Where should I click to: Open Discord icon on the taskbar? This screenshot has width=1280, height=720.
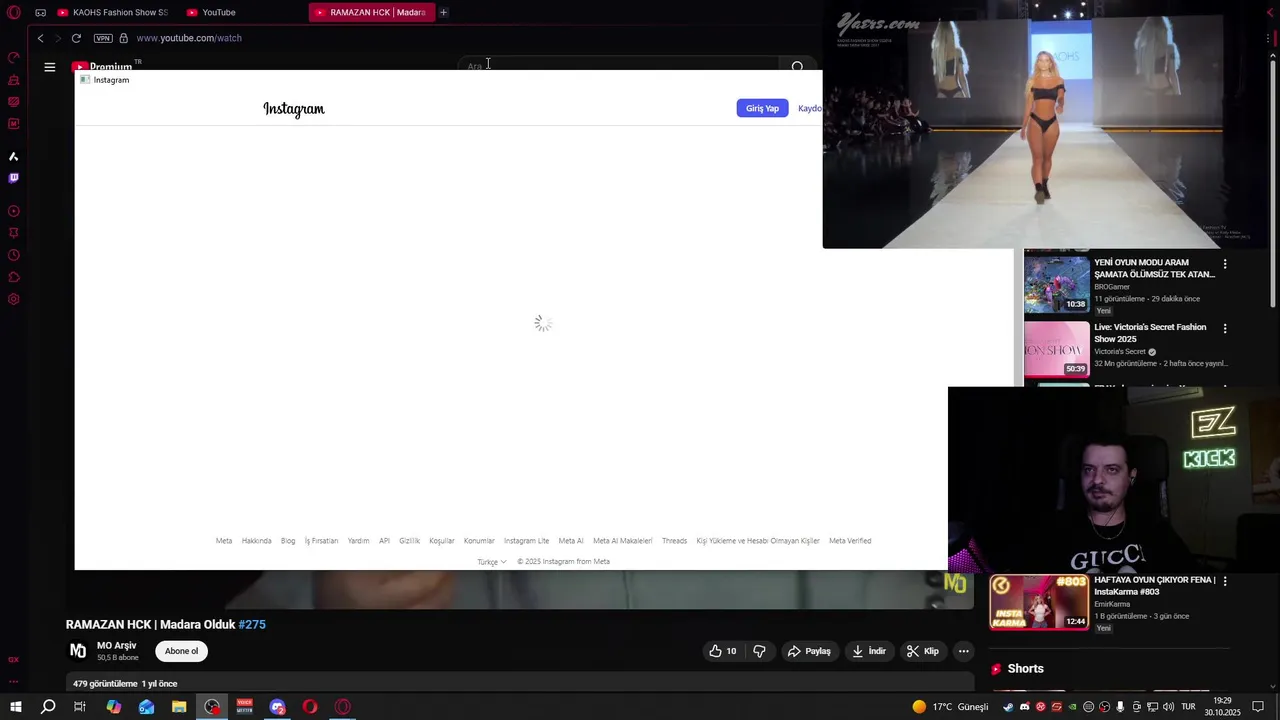pos(277,707)
